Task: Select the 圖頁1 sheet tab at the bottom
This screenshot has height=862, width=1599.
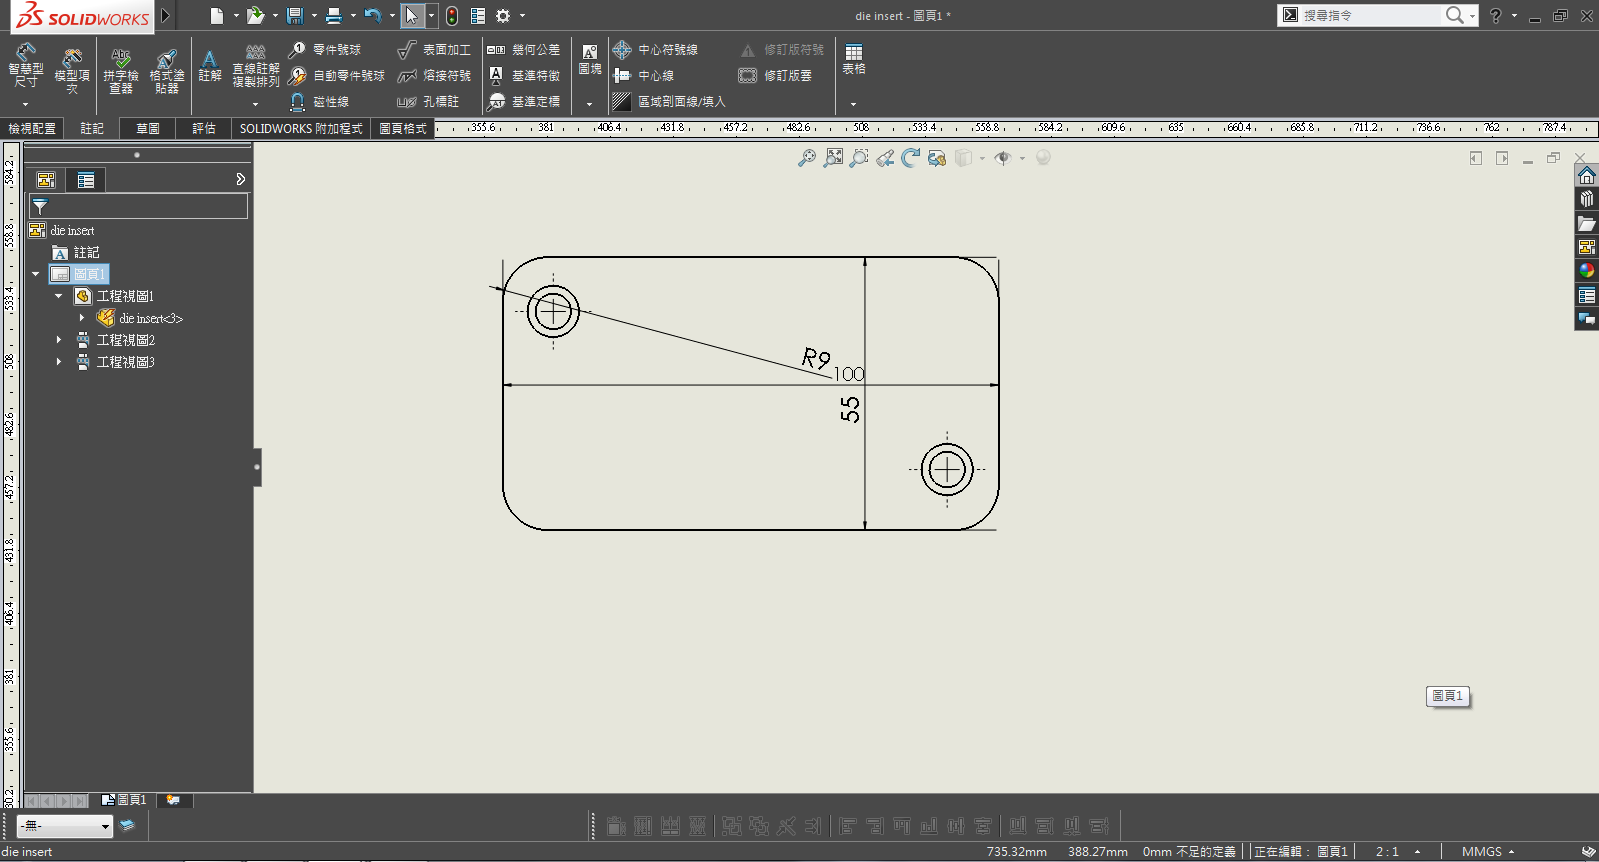Action: click(x=124, y=800)
